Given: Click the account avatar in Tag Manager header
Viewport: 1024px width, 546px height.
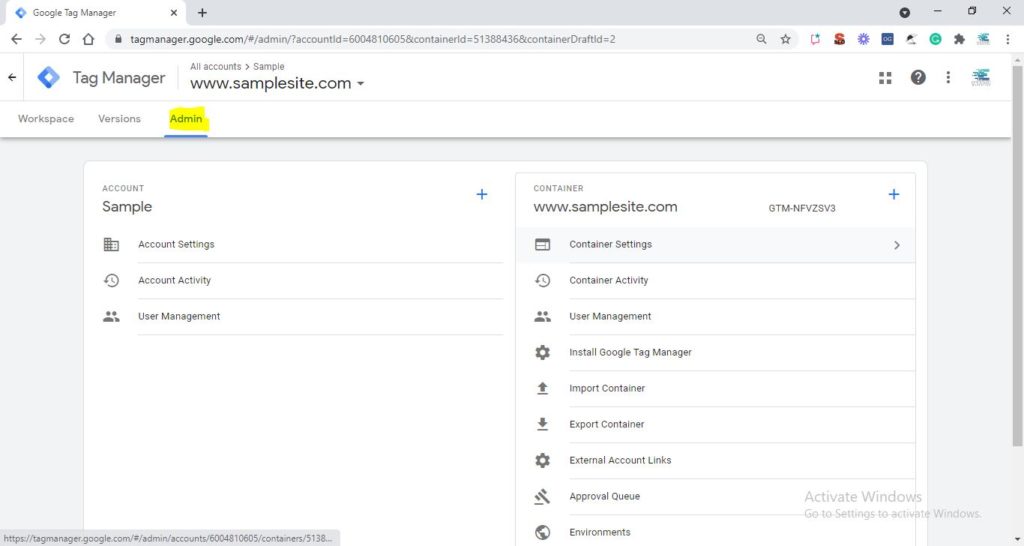Looking at the screenshot, I should (x=980, y=77).
